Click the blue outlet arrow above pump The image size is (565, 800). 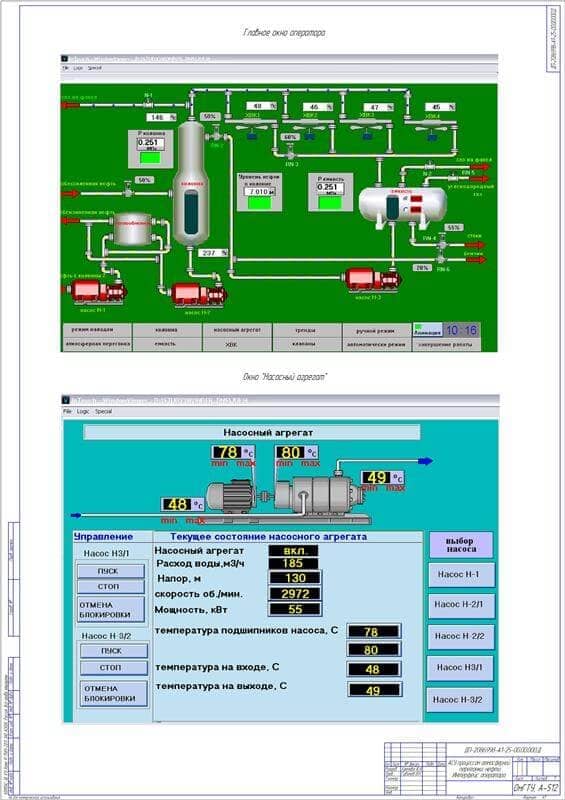[425, 461]
